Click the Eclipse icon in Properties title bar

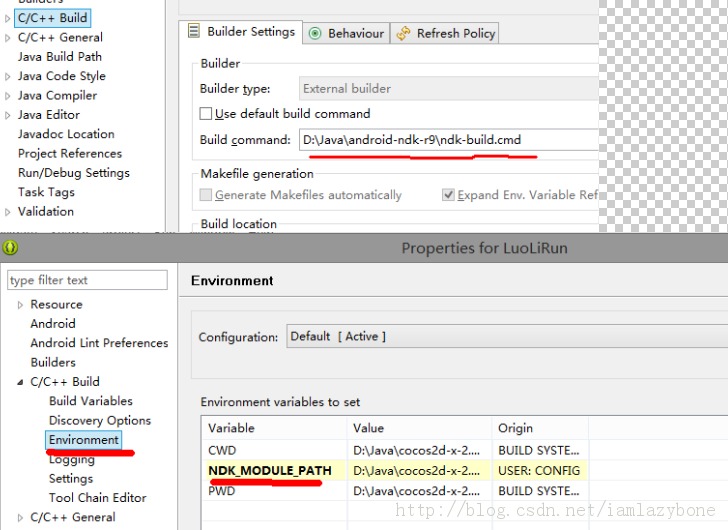coord(10,247)
